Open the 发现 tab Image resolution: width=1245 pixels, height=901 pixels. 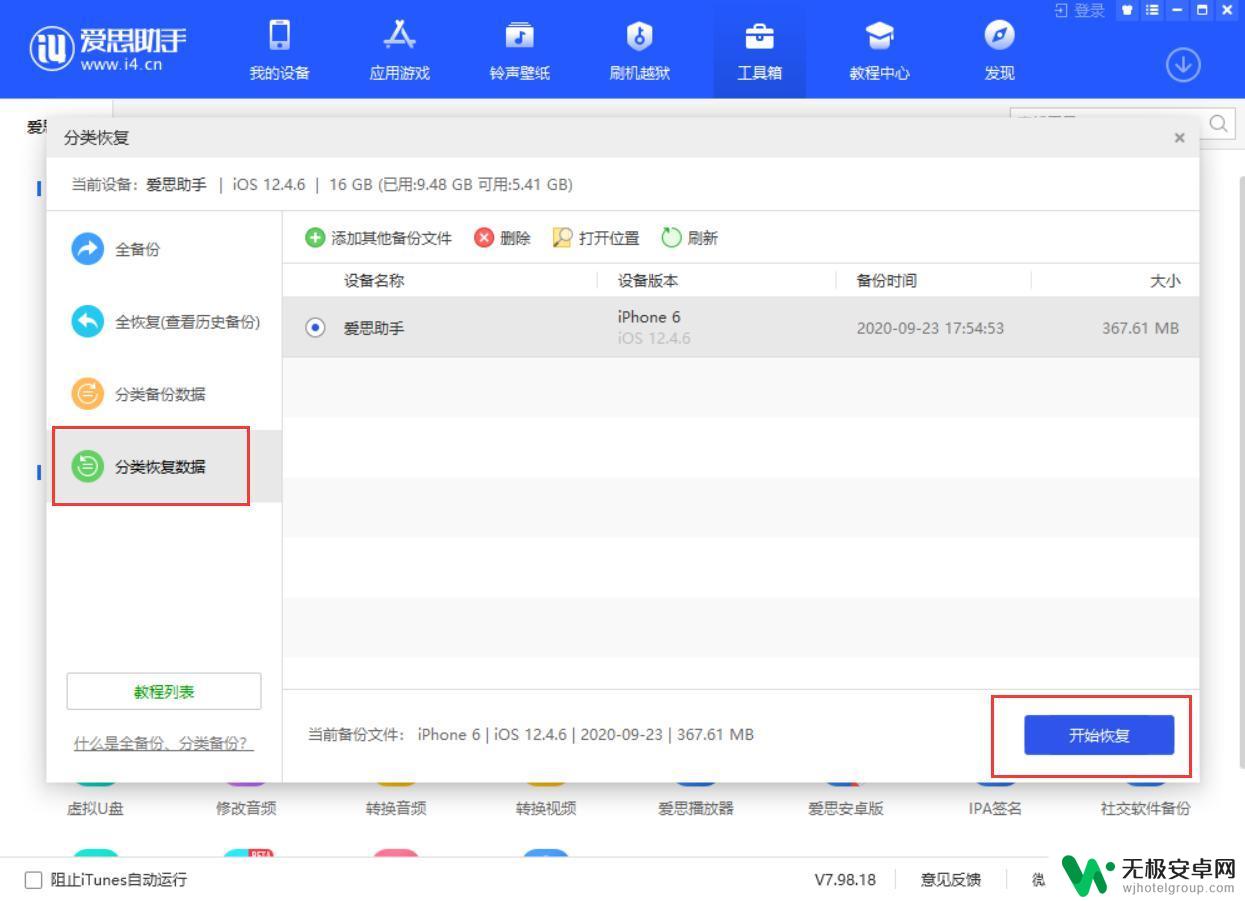click(999, 50)
